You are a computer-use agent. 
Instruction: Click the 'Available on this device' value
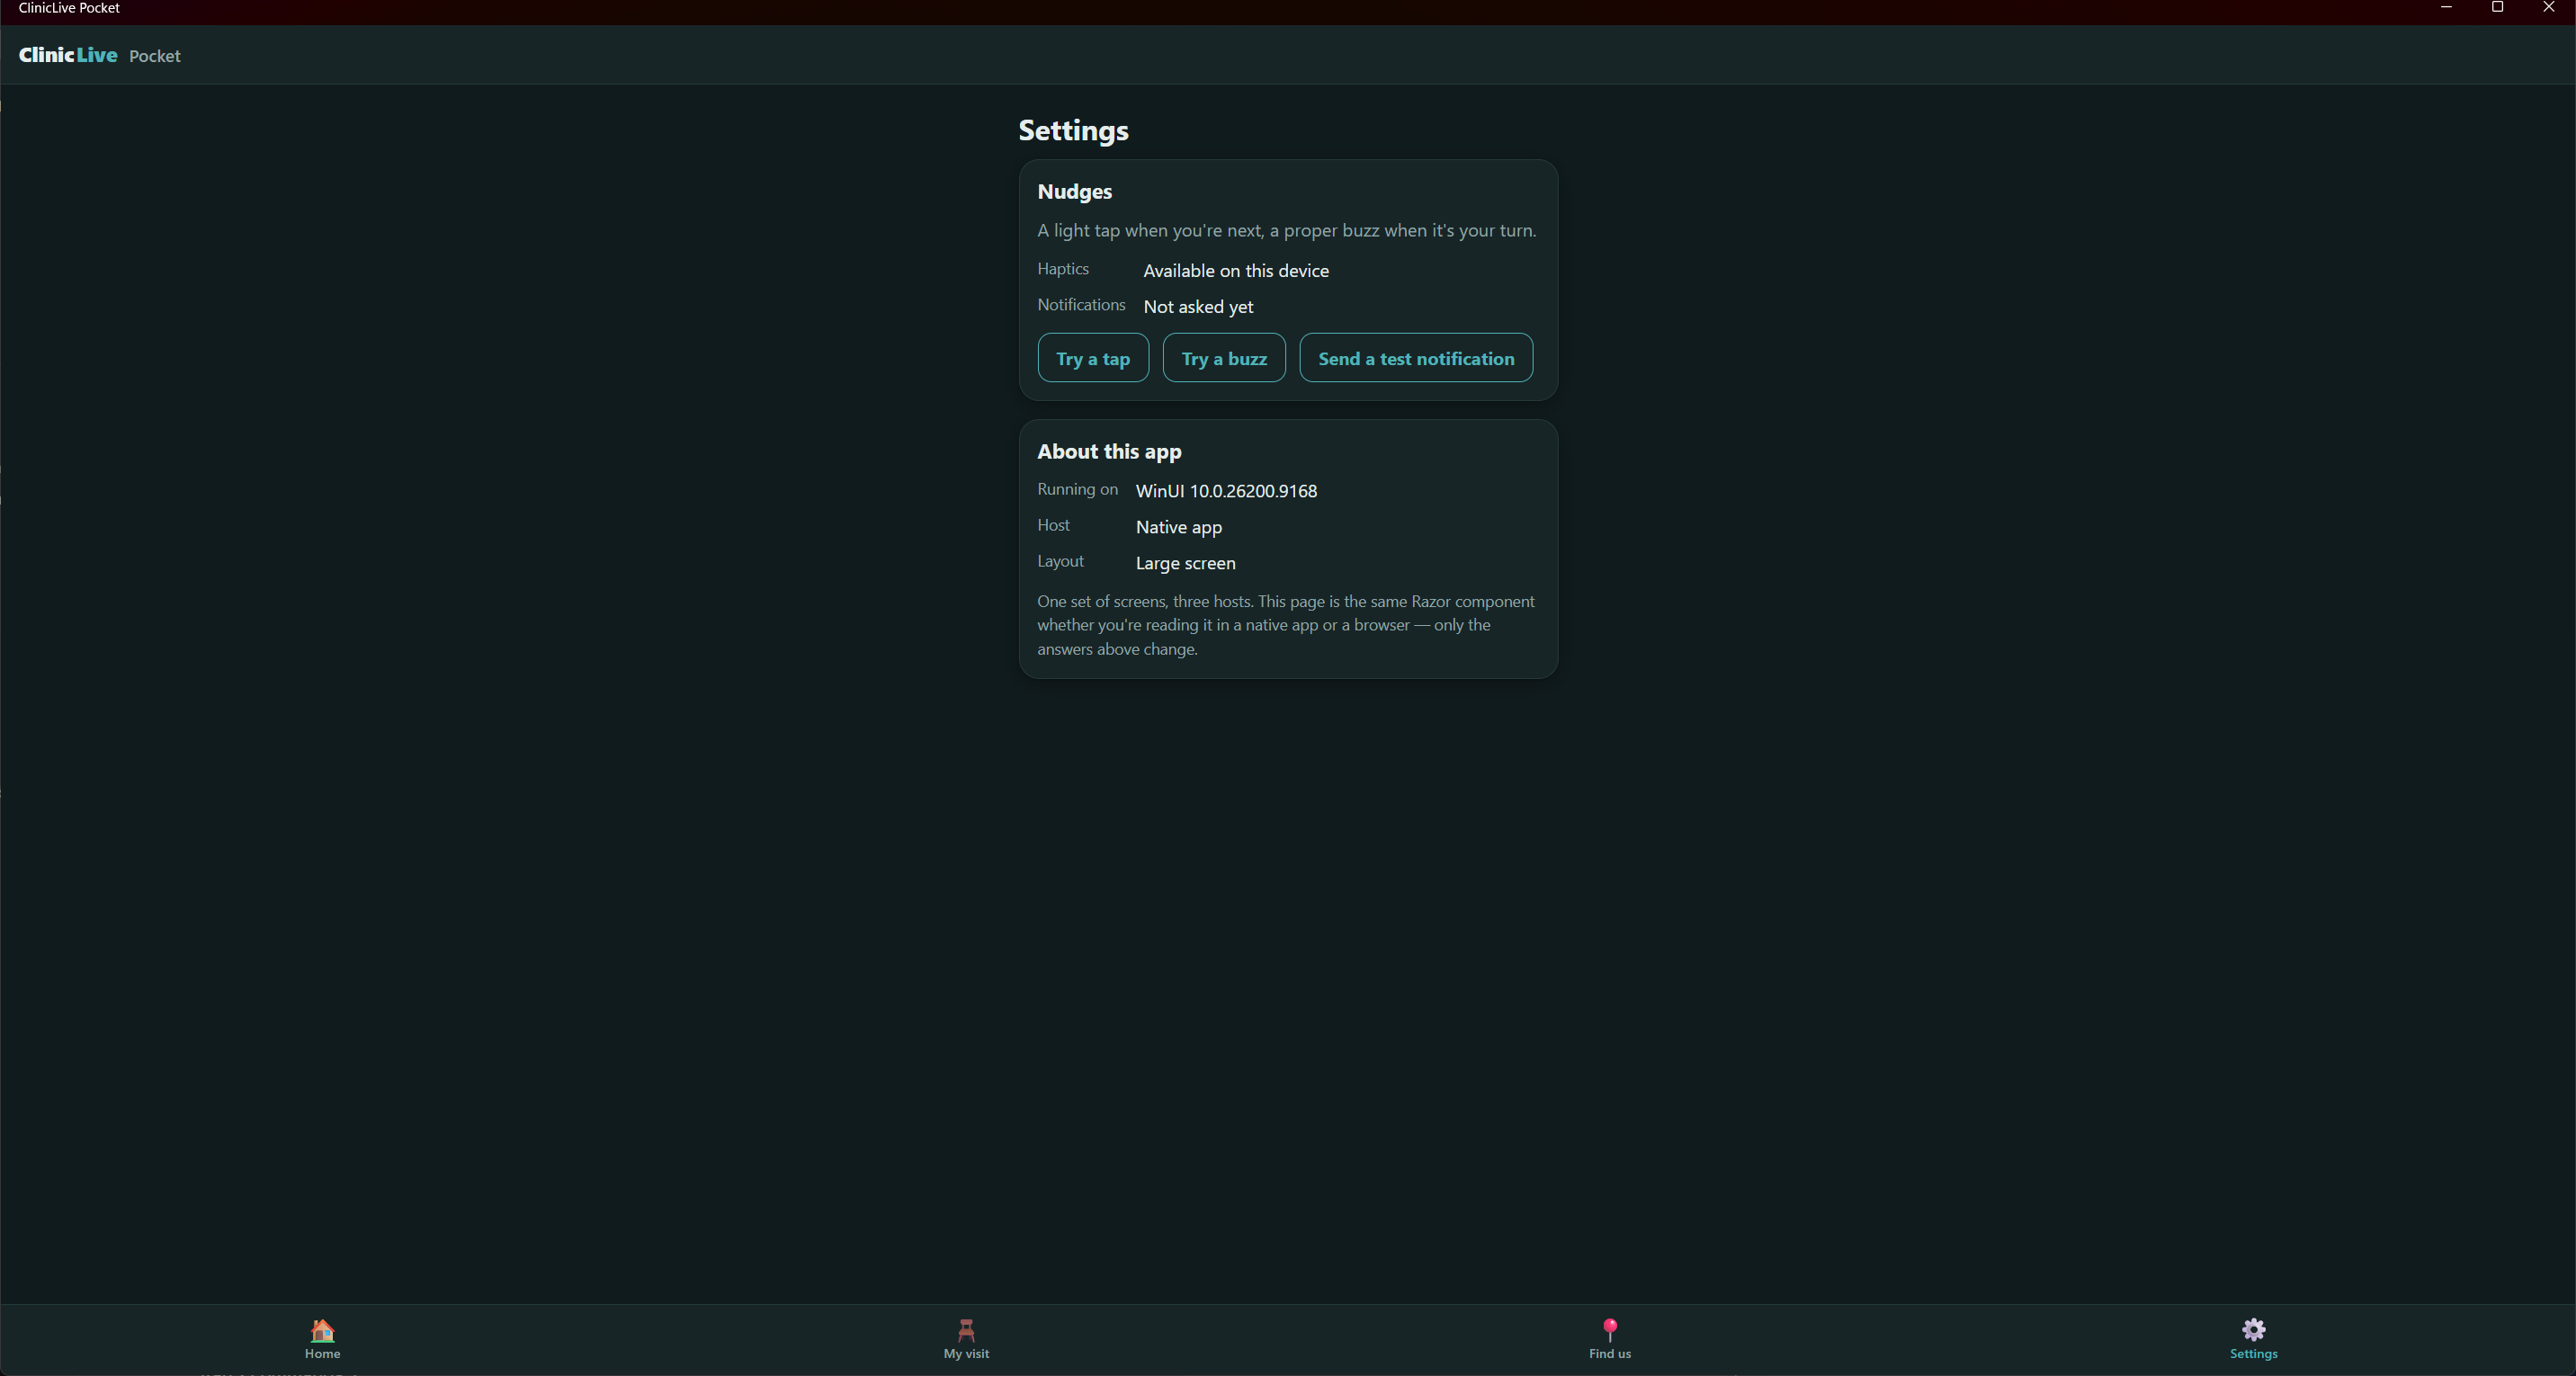[x=1236, y=271]
